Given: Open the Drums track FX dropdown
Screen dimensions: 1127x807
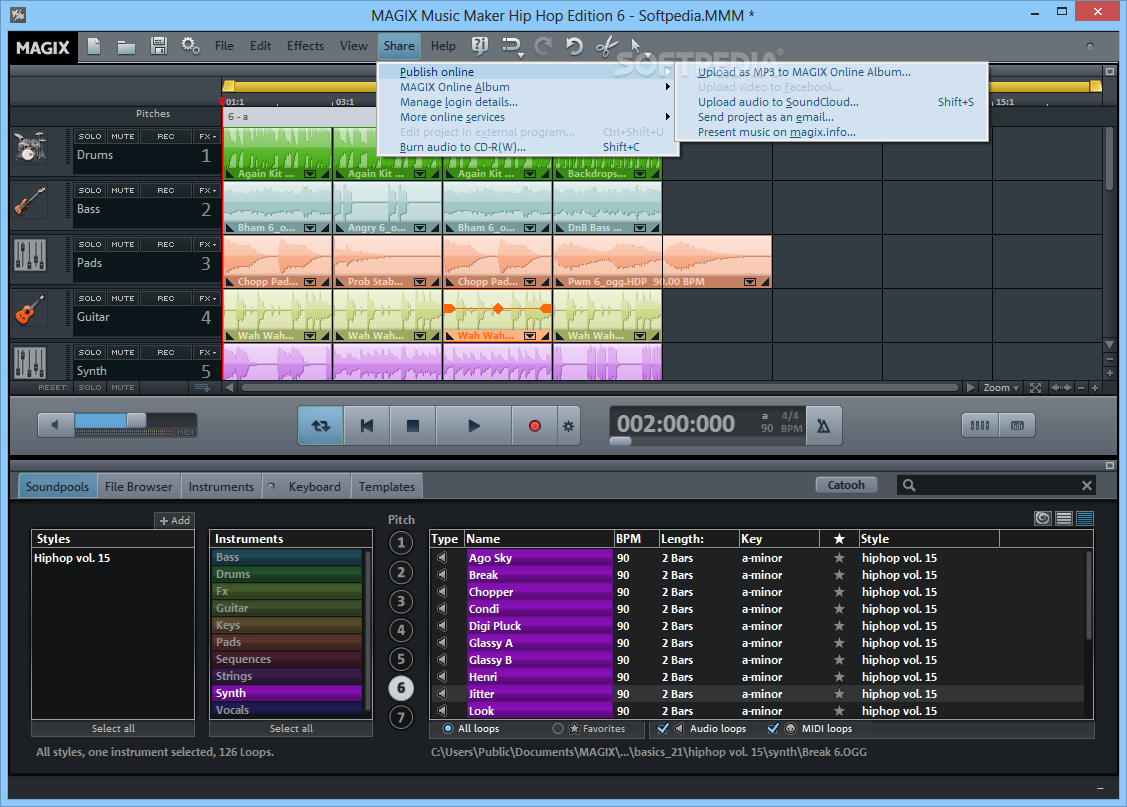Looking at the screenshot, I should coord(207,136).
